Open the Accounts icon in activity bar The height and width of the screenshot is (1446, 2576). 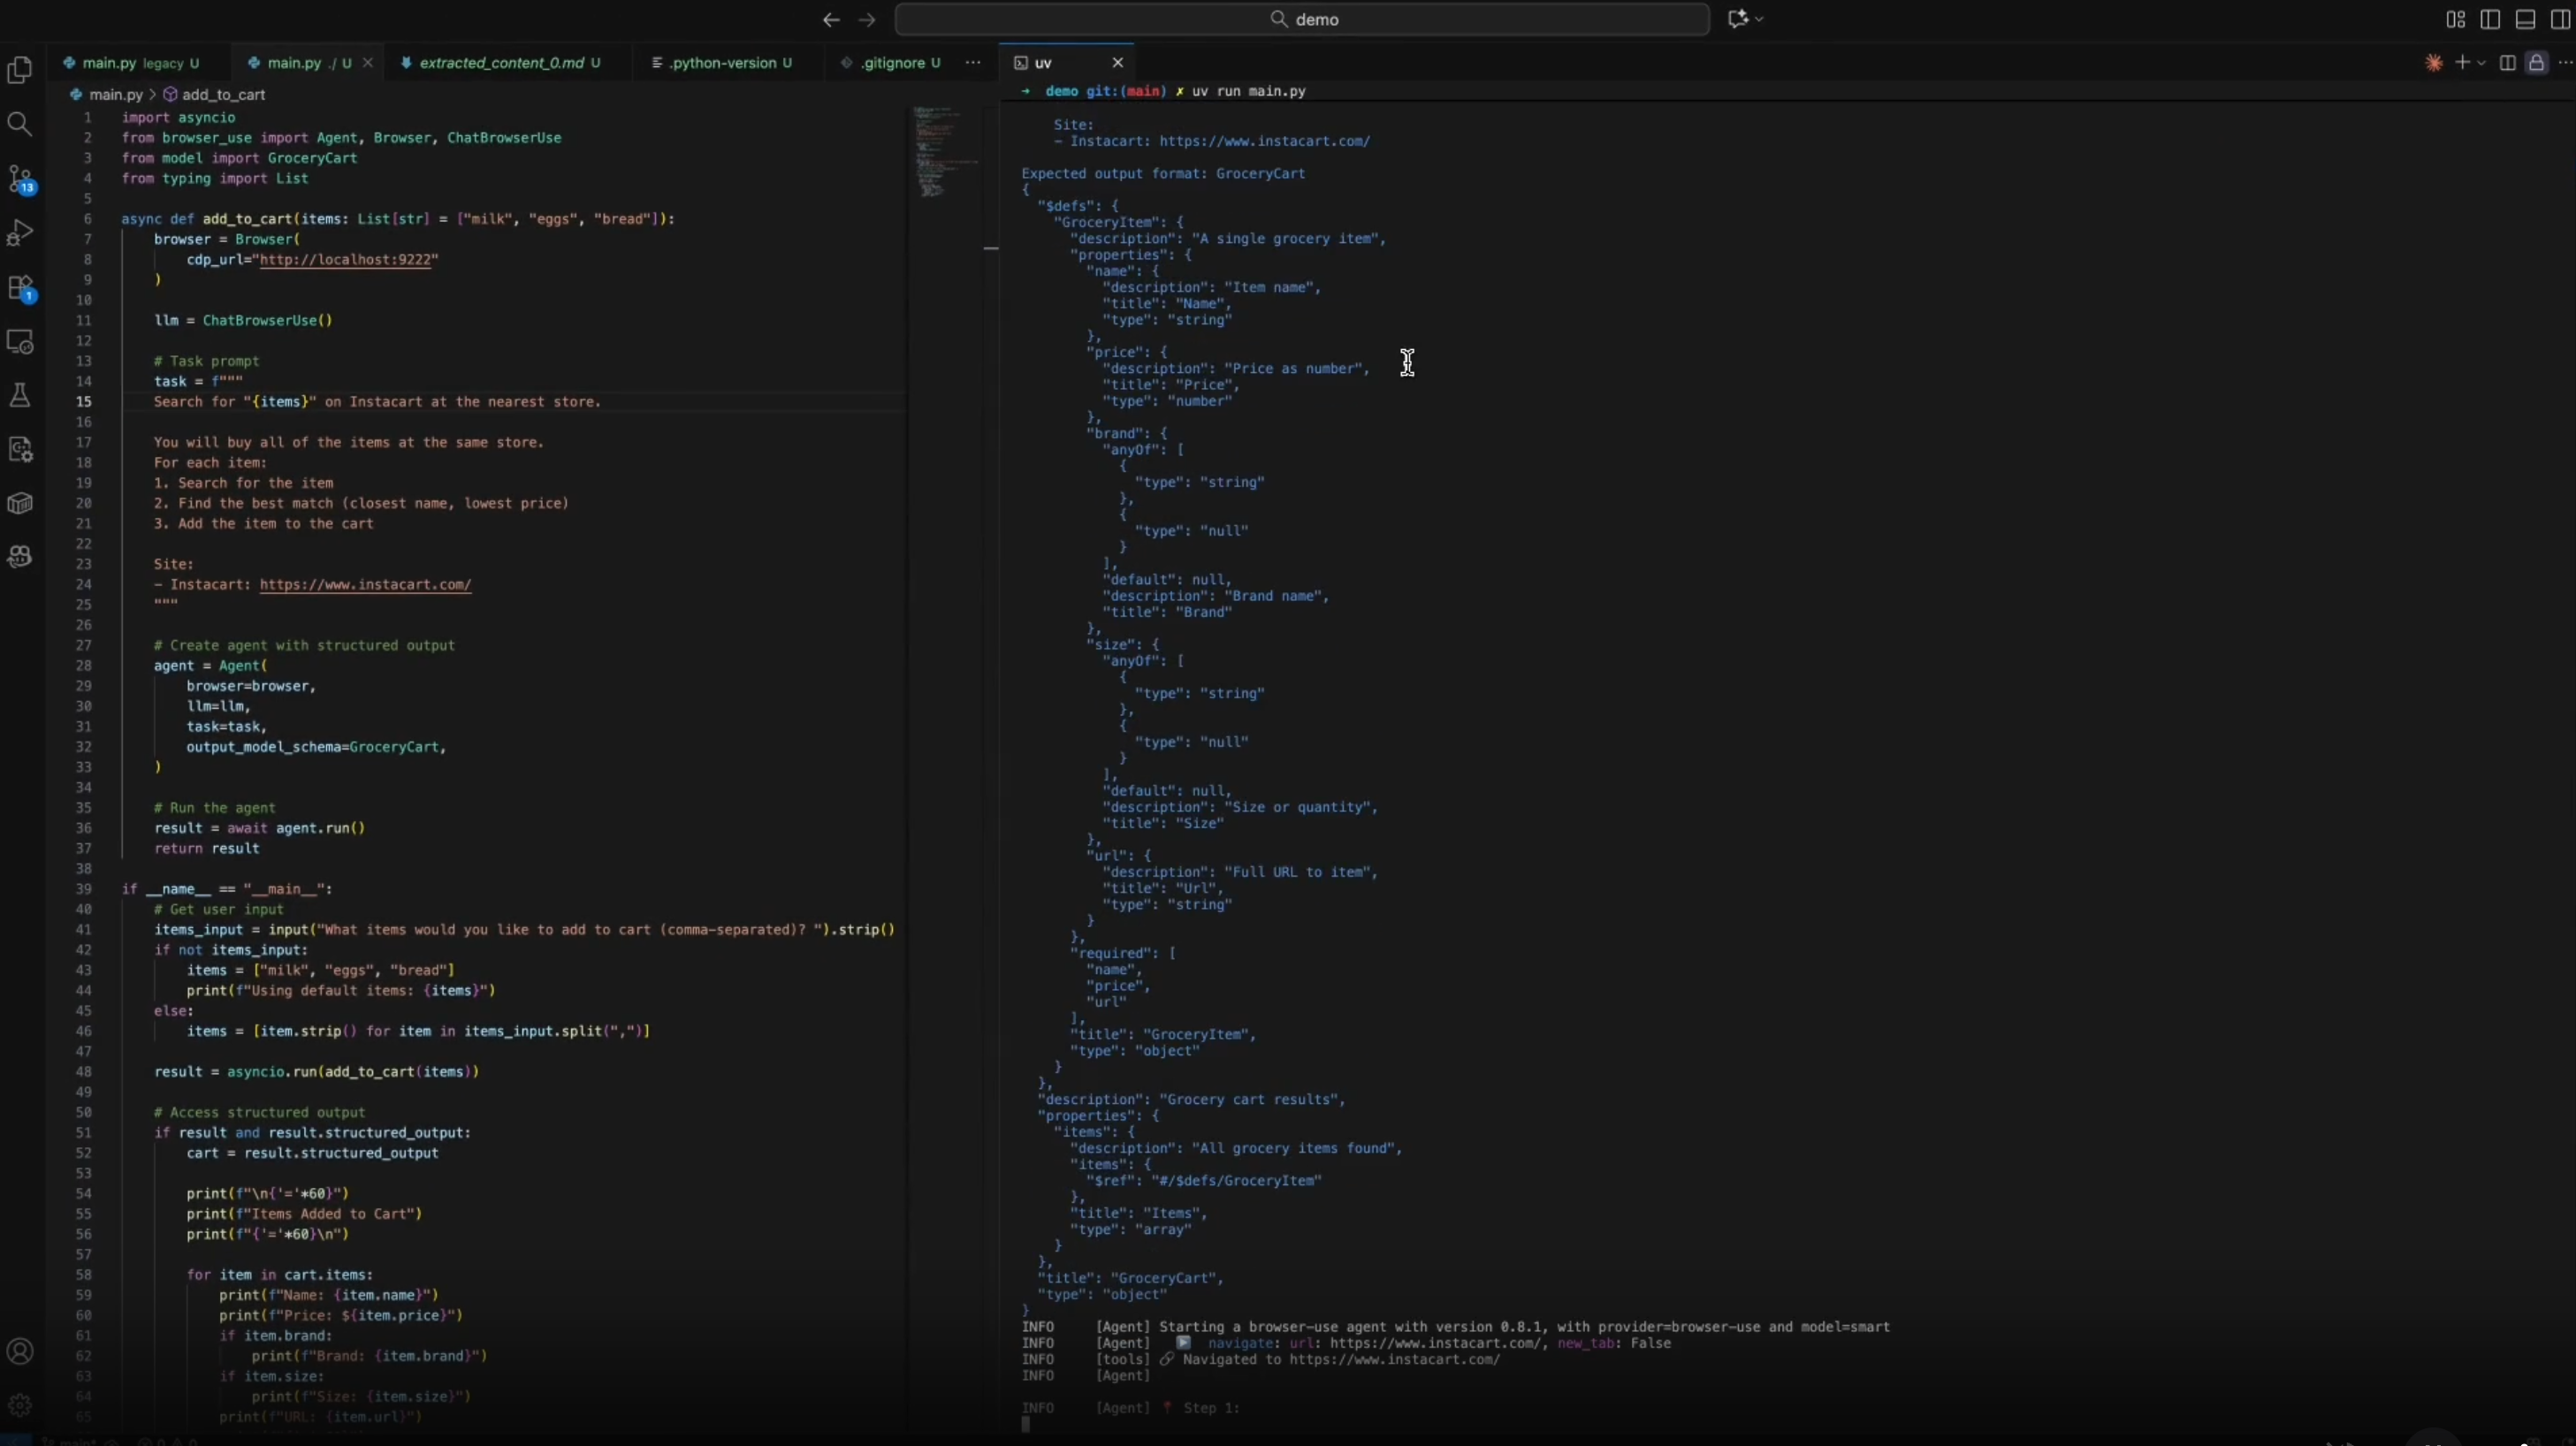point(20,1351)
